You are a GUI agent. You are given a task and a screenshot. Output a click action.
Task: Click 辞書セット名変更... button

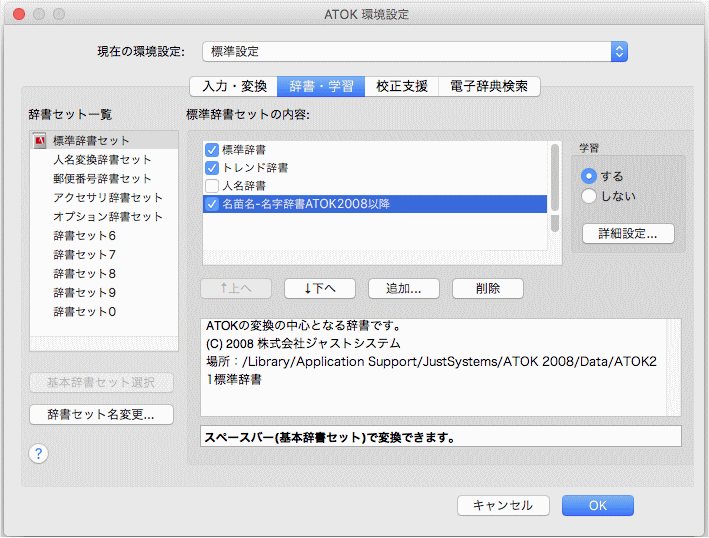tap(101, 415)
